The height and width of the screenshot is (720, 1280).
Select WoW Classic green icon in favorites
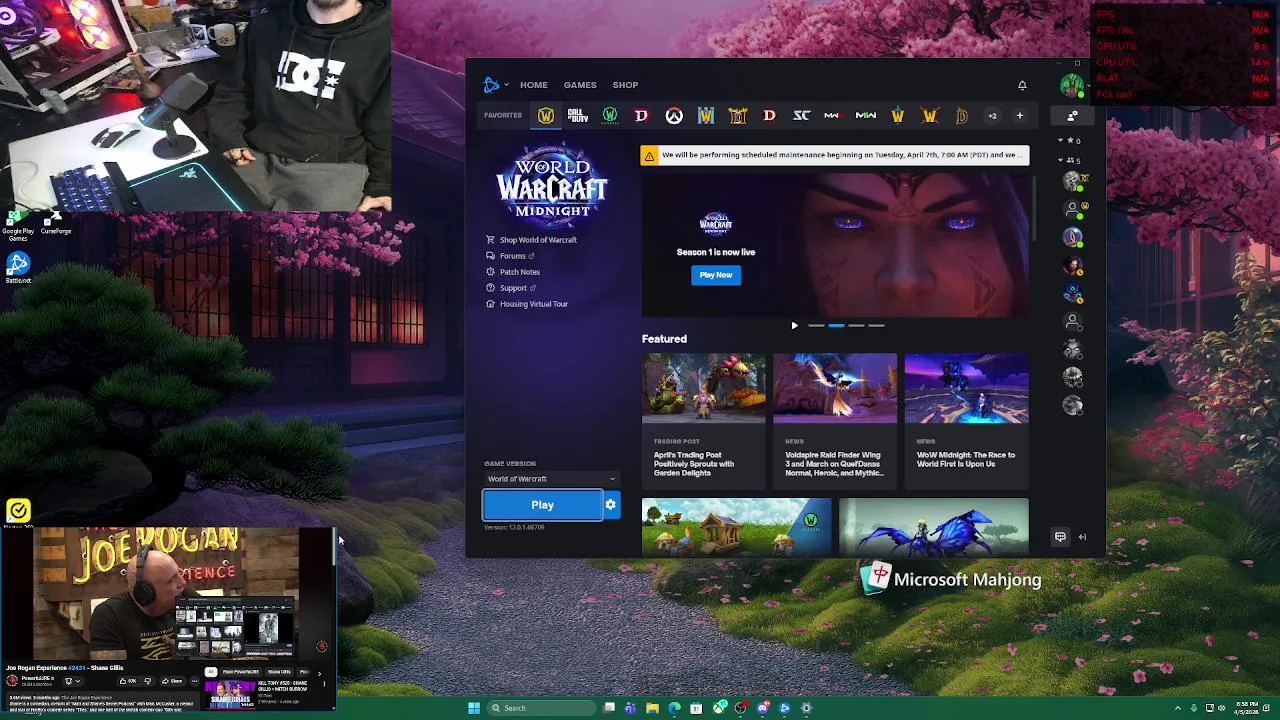click(610, 116)
